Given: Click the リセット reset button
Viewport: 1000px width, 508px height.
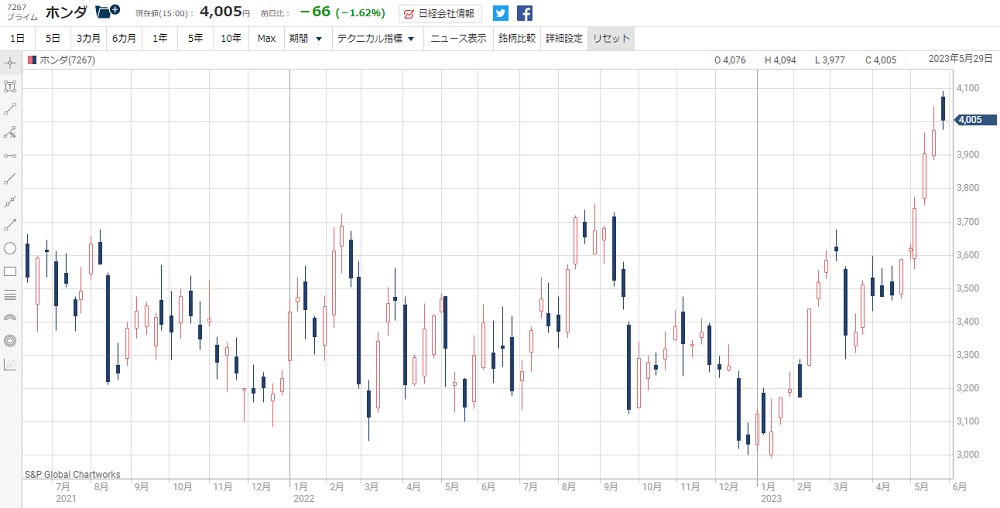Looking at the screenshot, I should [x=611, y=38].
